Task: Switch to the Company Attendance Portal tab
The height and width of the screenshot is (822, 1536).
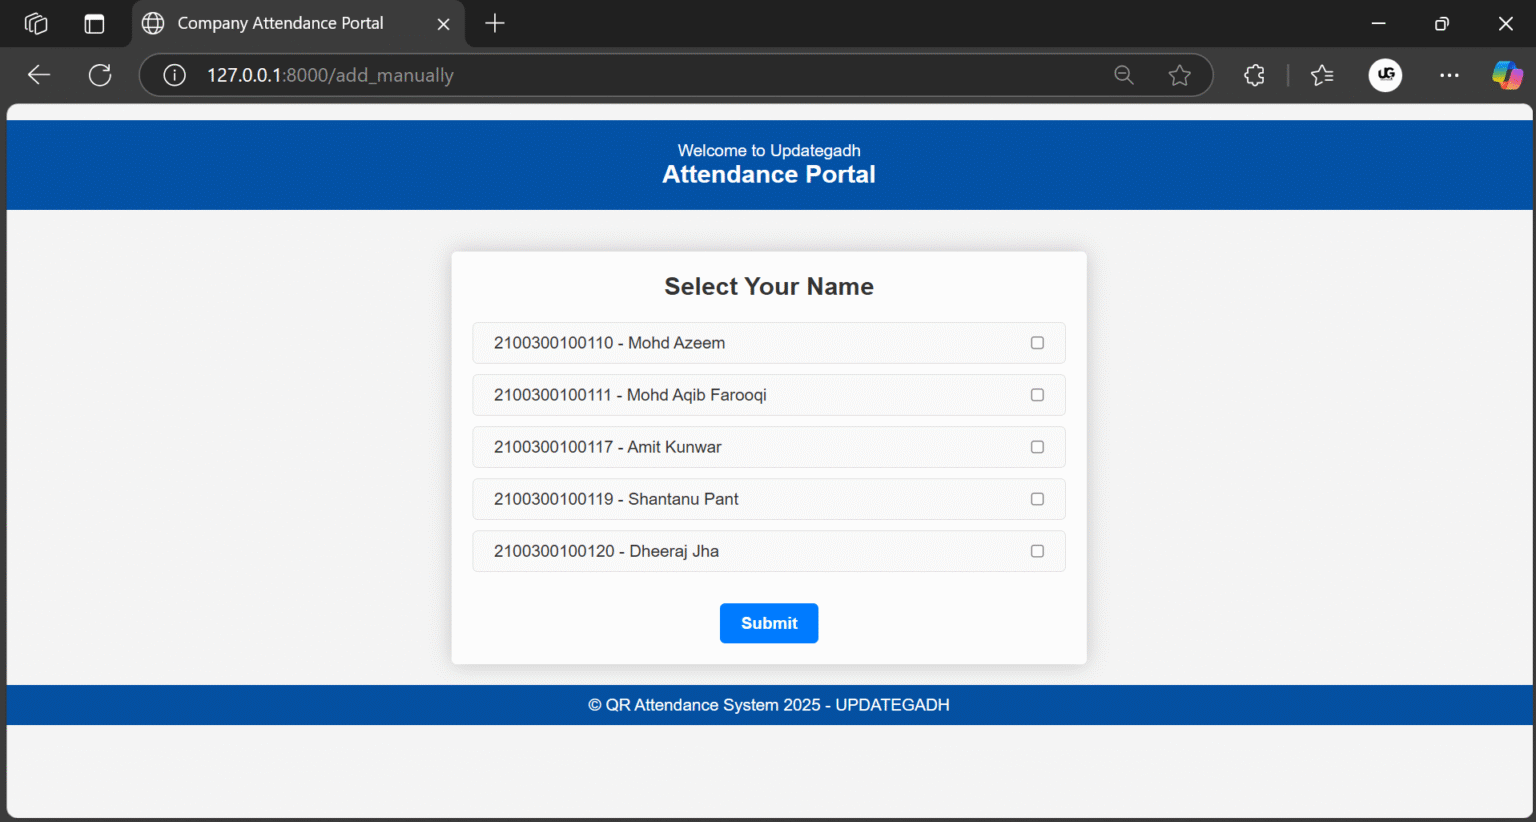Action: coord(280,22)
